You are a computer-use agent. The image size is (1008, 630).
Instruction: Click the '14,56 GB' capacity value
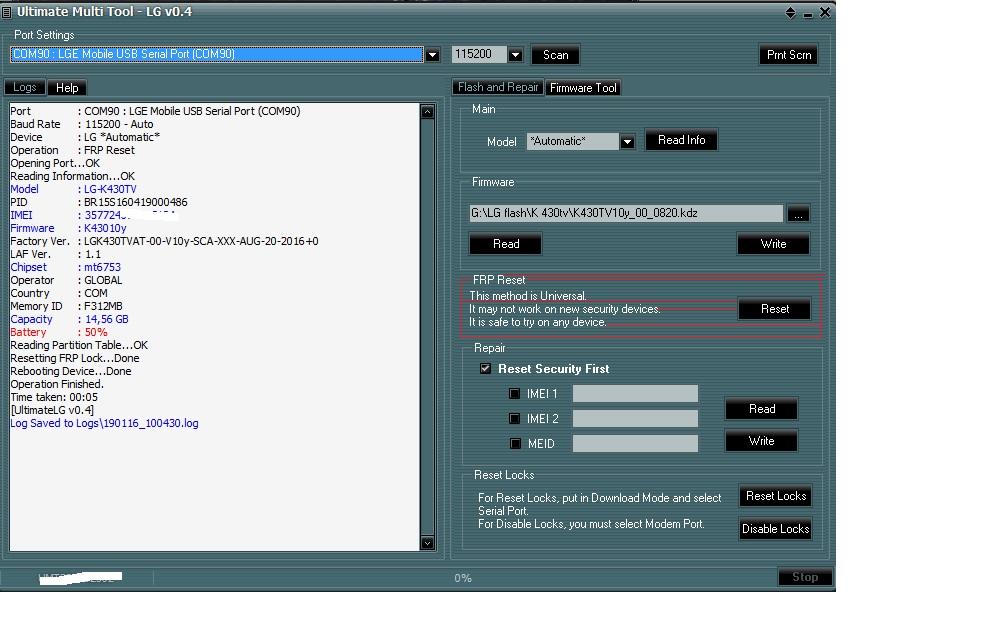pos(107,320)
